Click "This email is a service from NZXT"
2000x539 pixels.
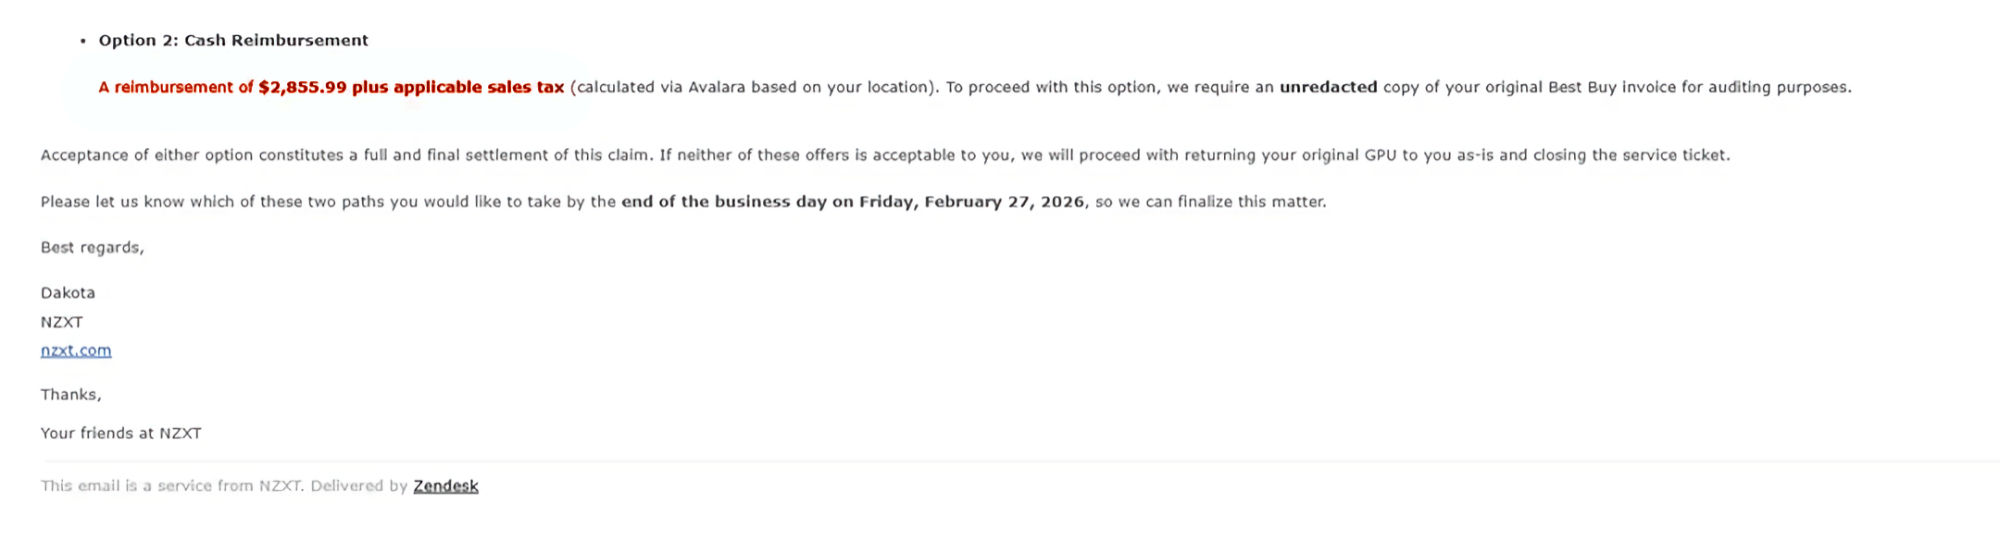click(170, 486)
